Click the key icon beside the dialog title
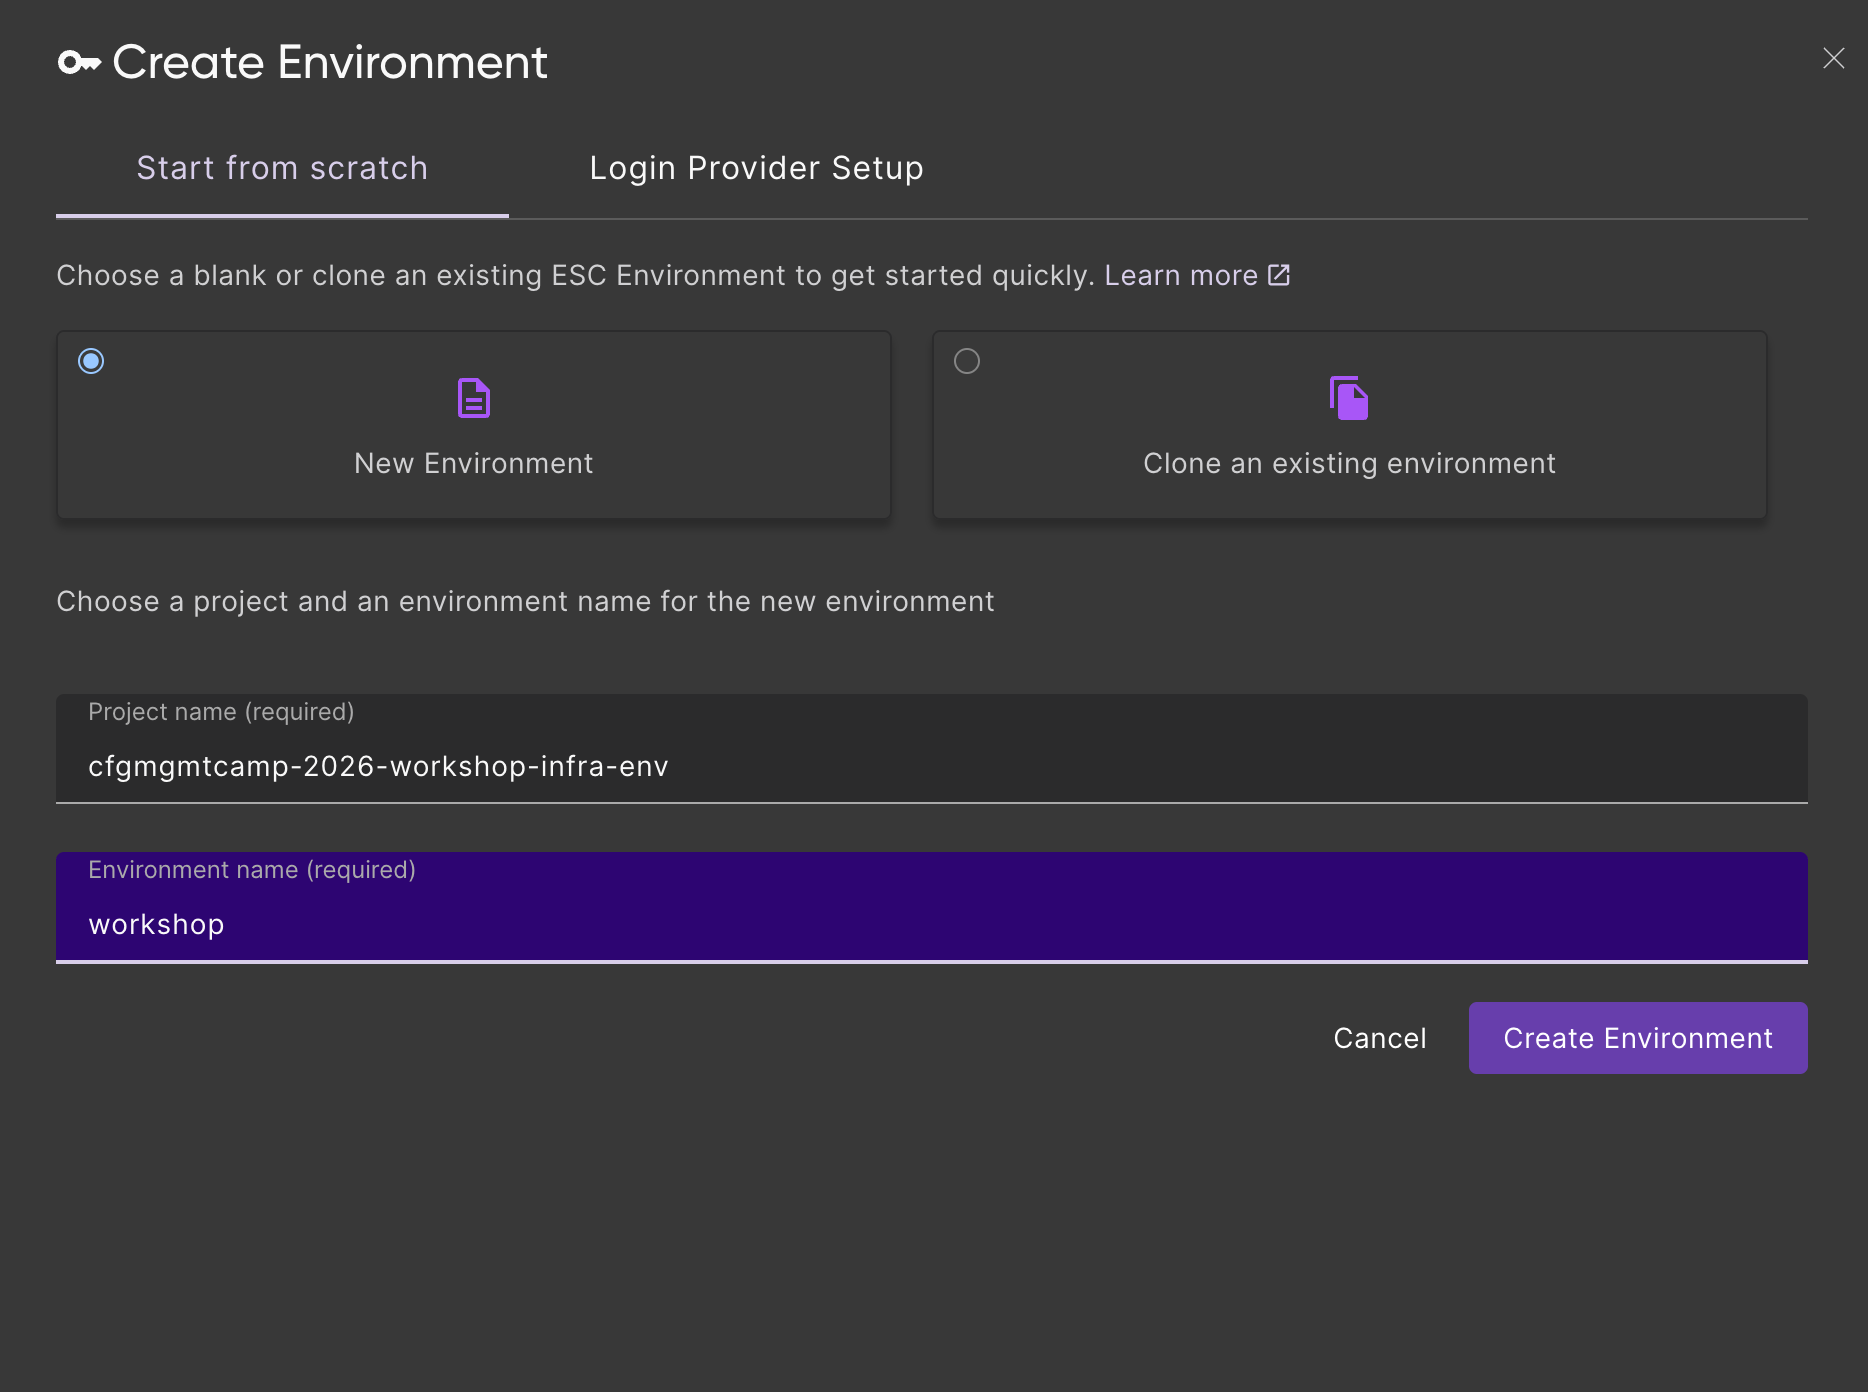Image resolution: width=1868 pixels, height=1392 pixels. (79, 63)
